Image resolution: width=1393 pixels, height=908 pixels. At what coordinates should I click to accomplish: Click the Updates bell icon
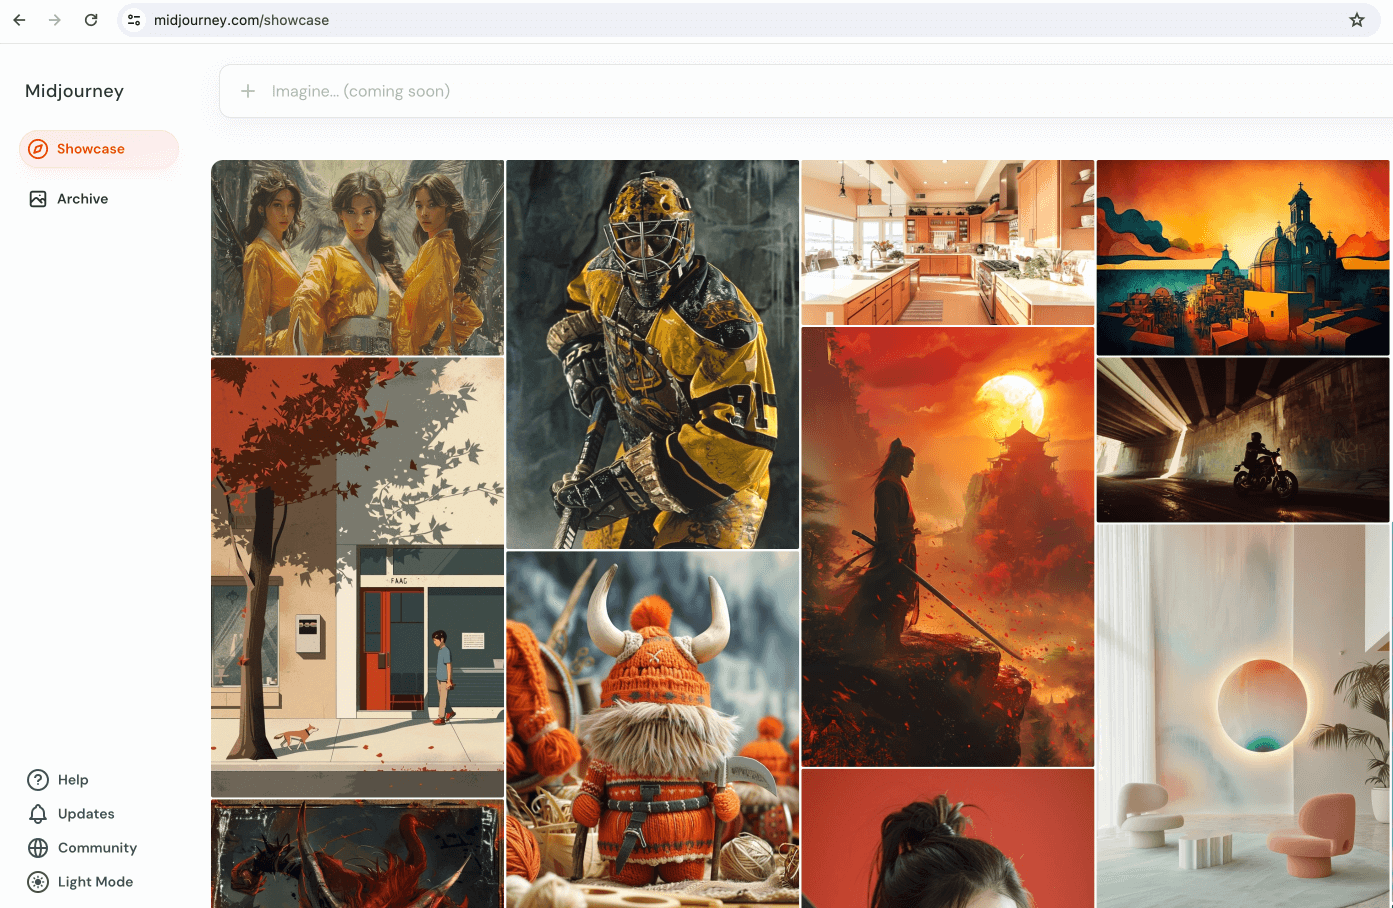(38, 814)
